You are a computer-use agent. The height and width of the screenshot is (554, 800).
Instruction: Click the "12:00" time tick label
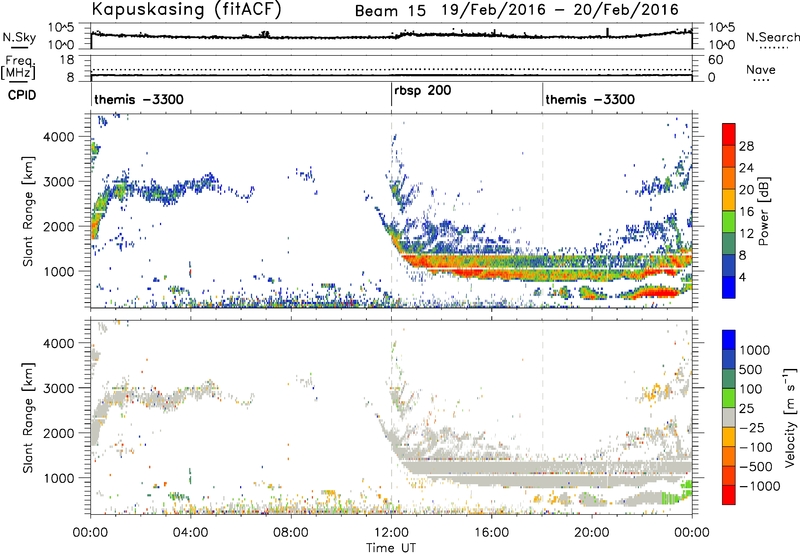click(391, 533)
